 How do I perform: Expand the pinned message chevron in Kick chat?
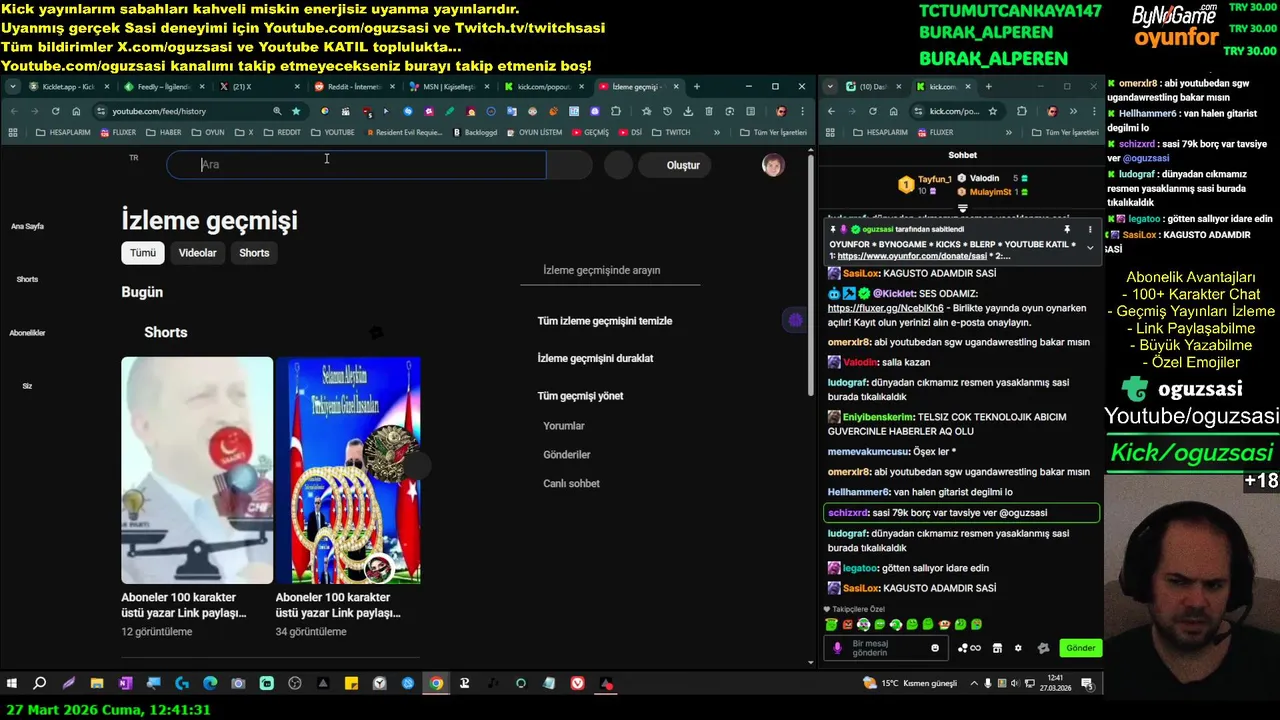tap(1090, 248)
